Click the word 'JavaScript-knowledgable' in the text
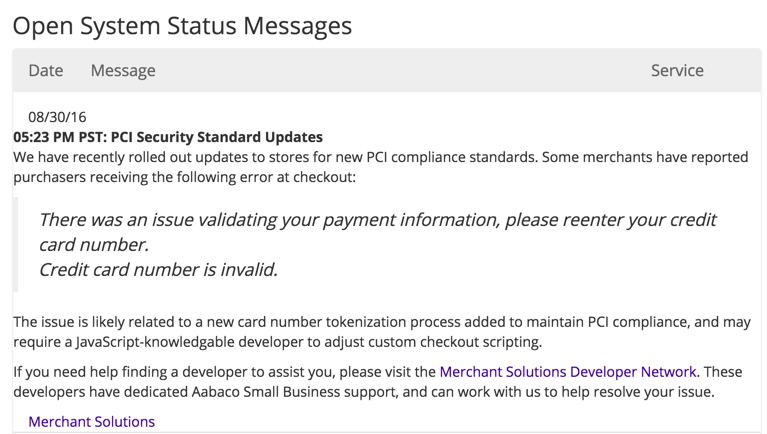 (155, 342)
